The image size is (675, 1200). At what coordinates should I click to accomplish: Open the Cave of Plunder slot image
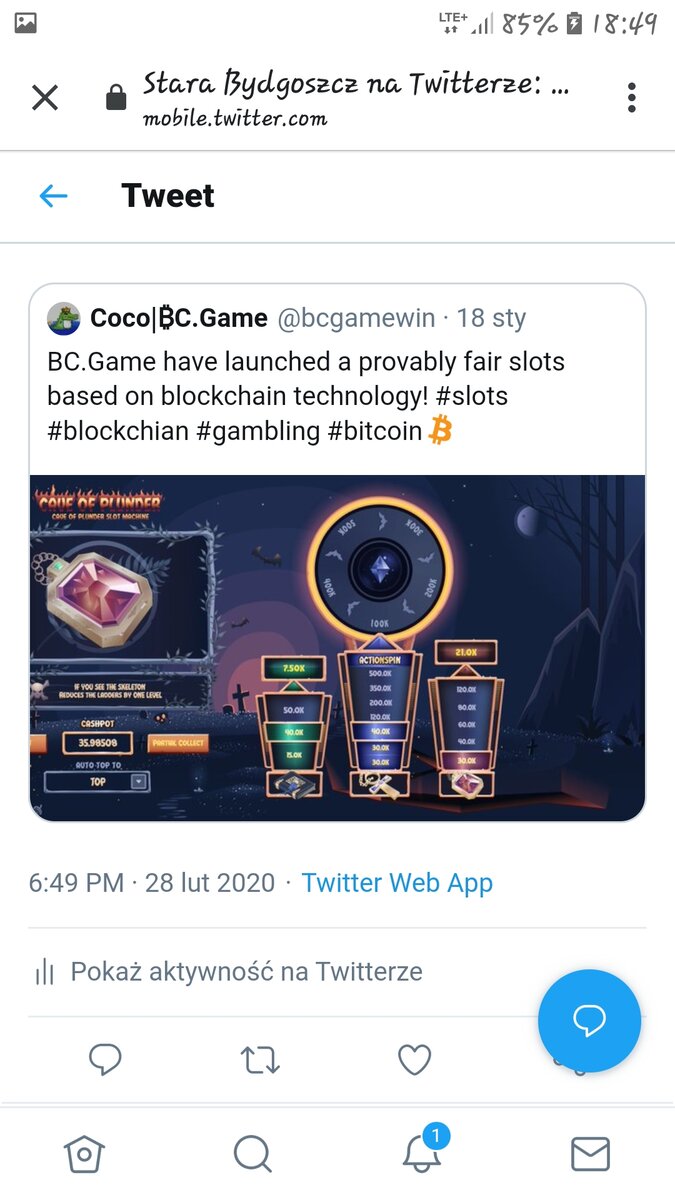click(337, 647)
